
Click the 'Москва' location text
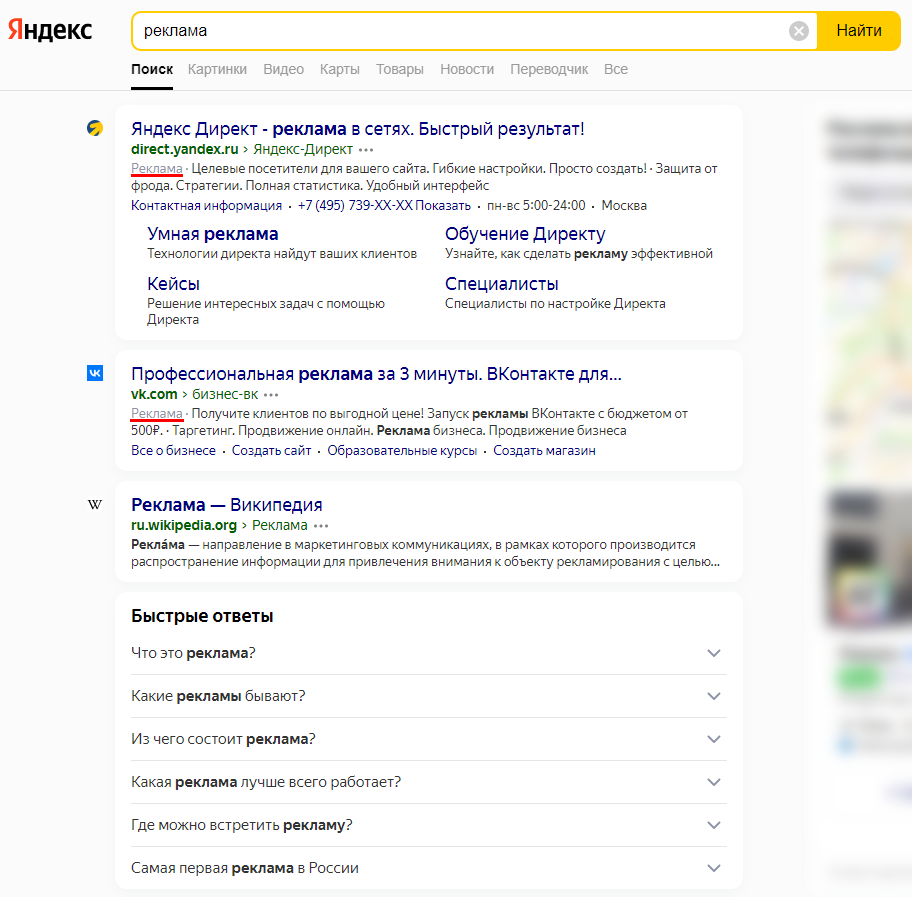pyautogui.click(x=624, y=205)
